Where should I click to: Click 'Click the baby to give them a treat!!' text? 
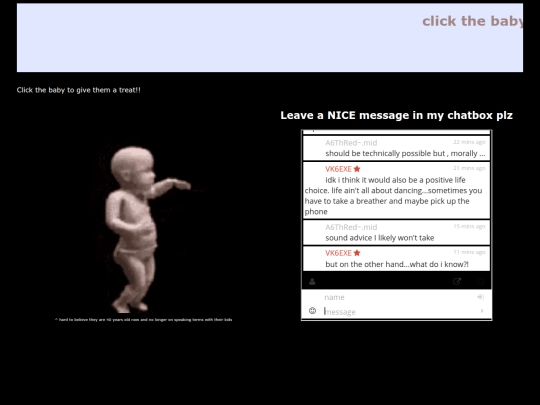(79, 90)
